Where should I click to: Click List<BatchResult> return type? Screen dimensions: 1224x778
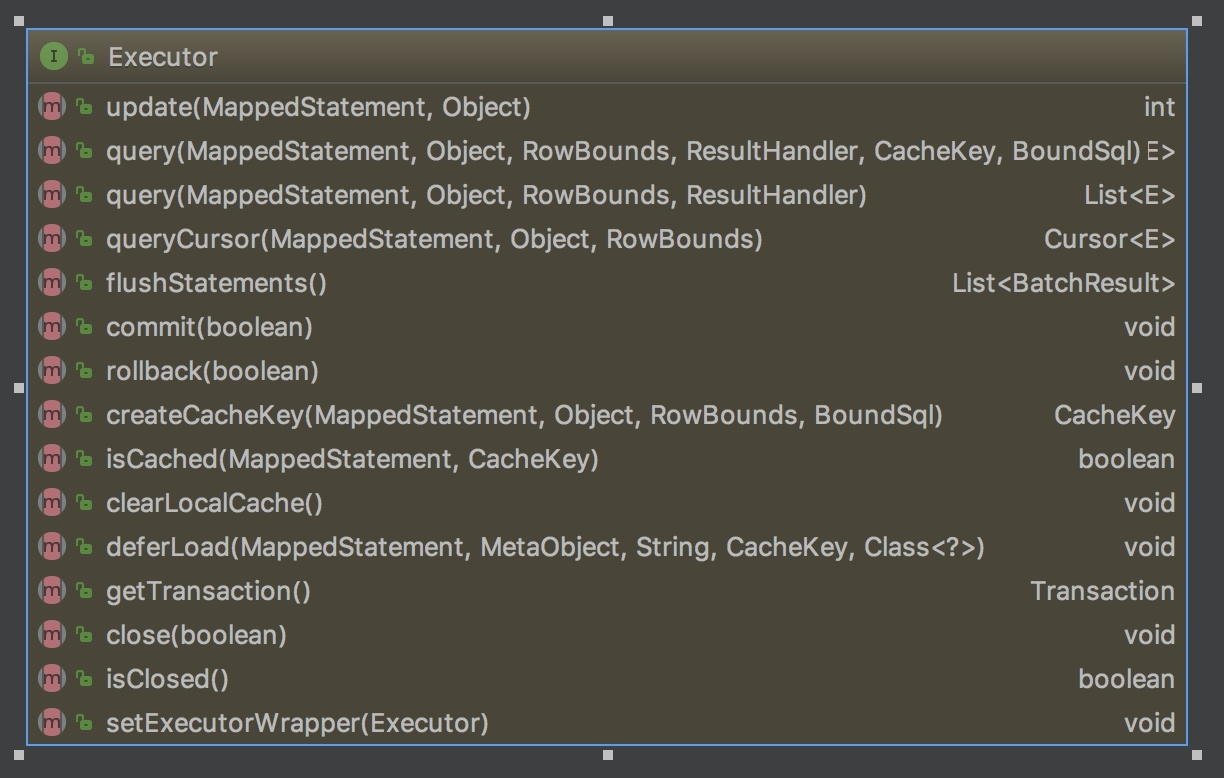pos(1064,283)
